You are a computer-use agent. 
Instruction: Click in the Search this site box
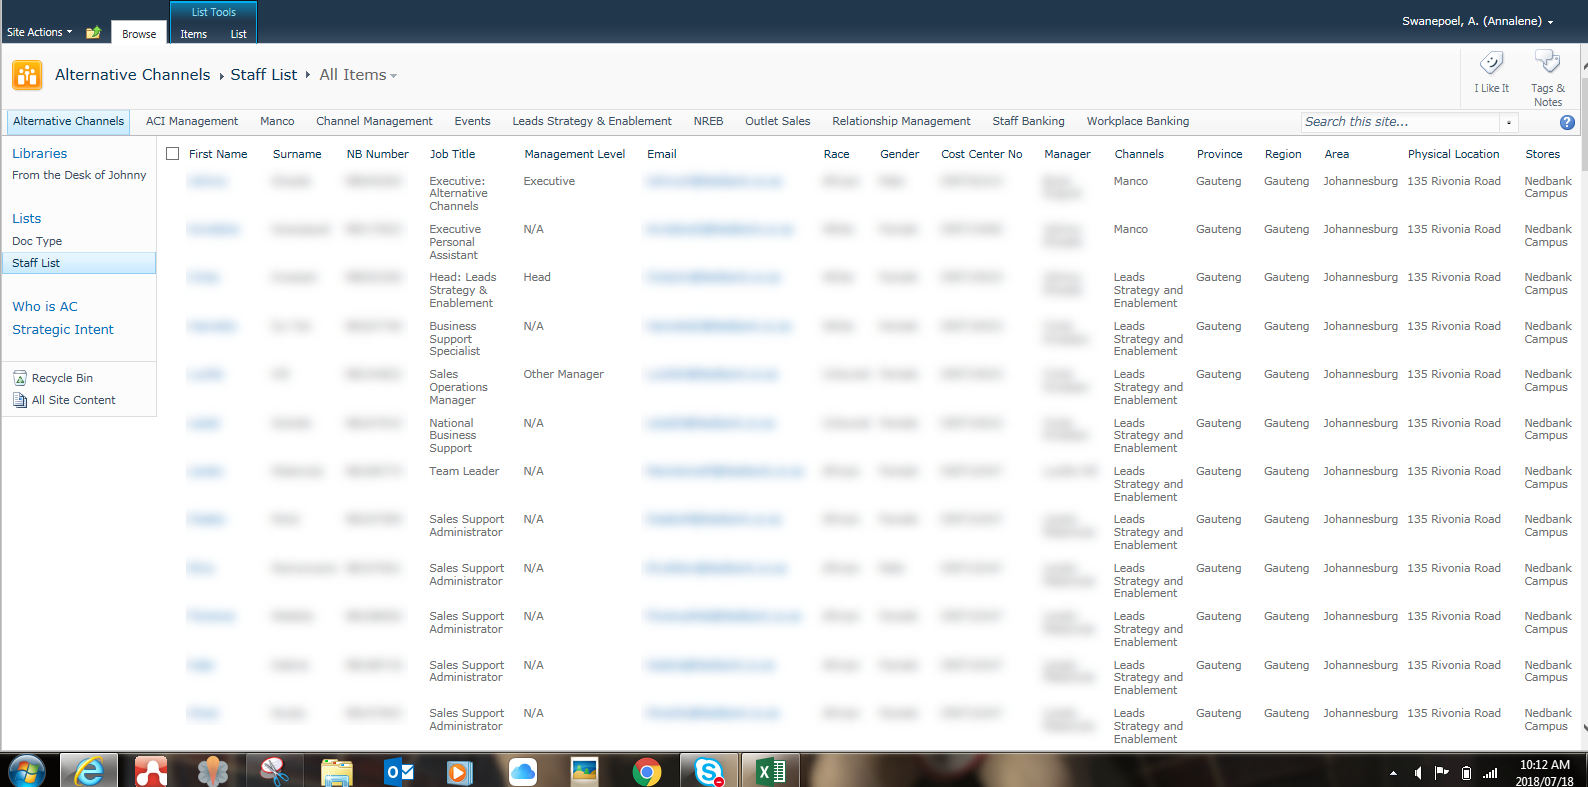tap(1400, 122)
